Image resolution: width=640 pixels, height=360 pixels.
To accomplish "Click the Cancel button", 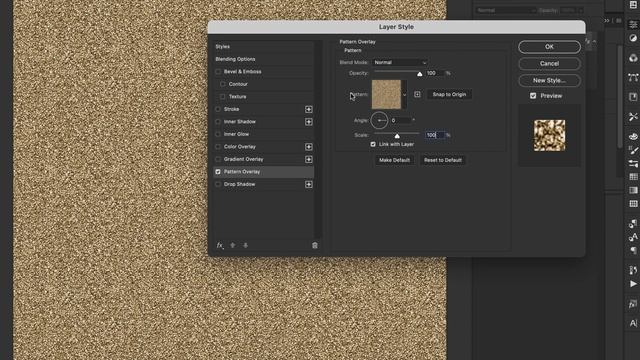I will (x=549, y=64).
